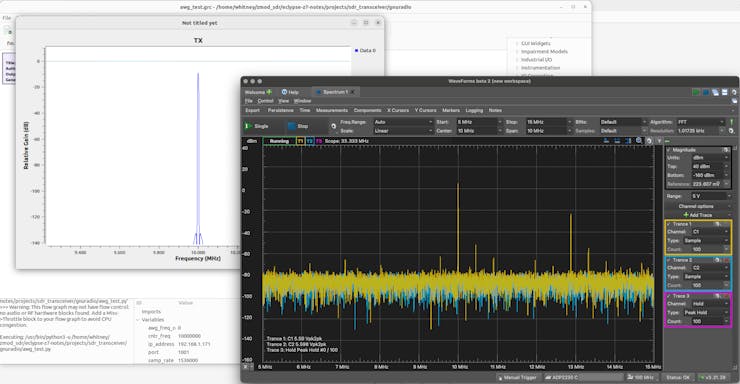Click the green run icon at top right

coord(696,92)
